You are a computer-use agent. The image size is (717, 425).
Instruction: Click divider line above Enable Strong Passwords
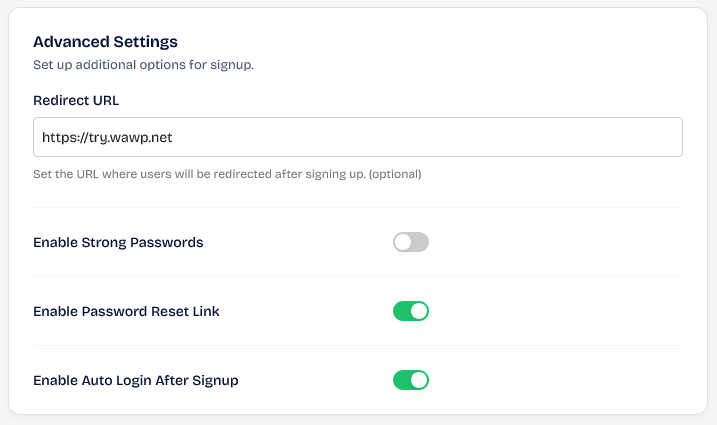coord(357,208)
